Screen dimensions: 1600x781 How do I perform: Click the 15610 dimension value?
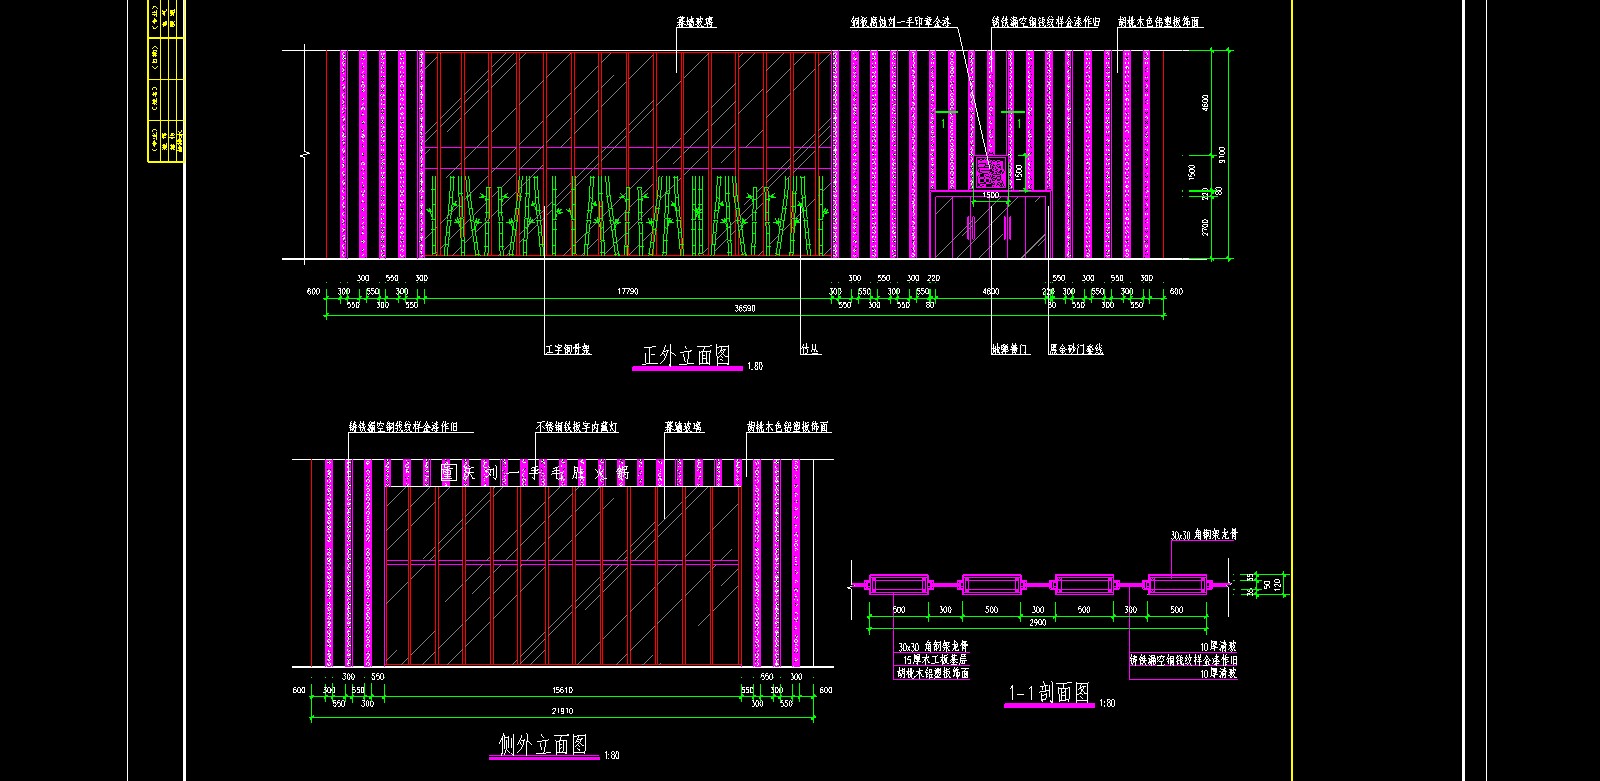[562, 690]
